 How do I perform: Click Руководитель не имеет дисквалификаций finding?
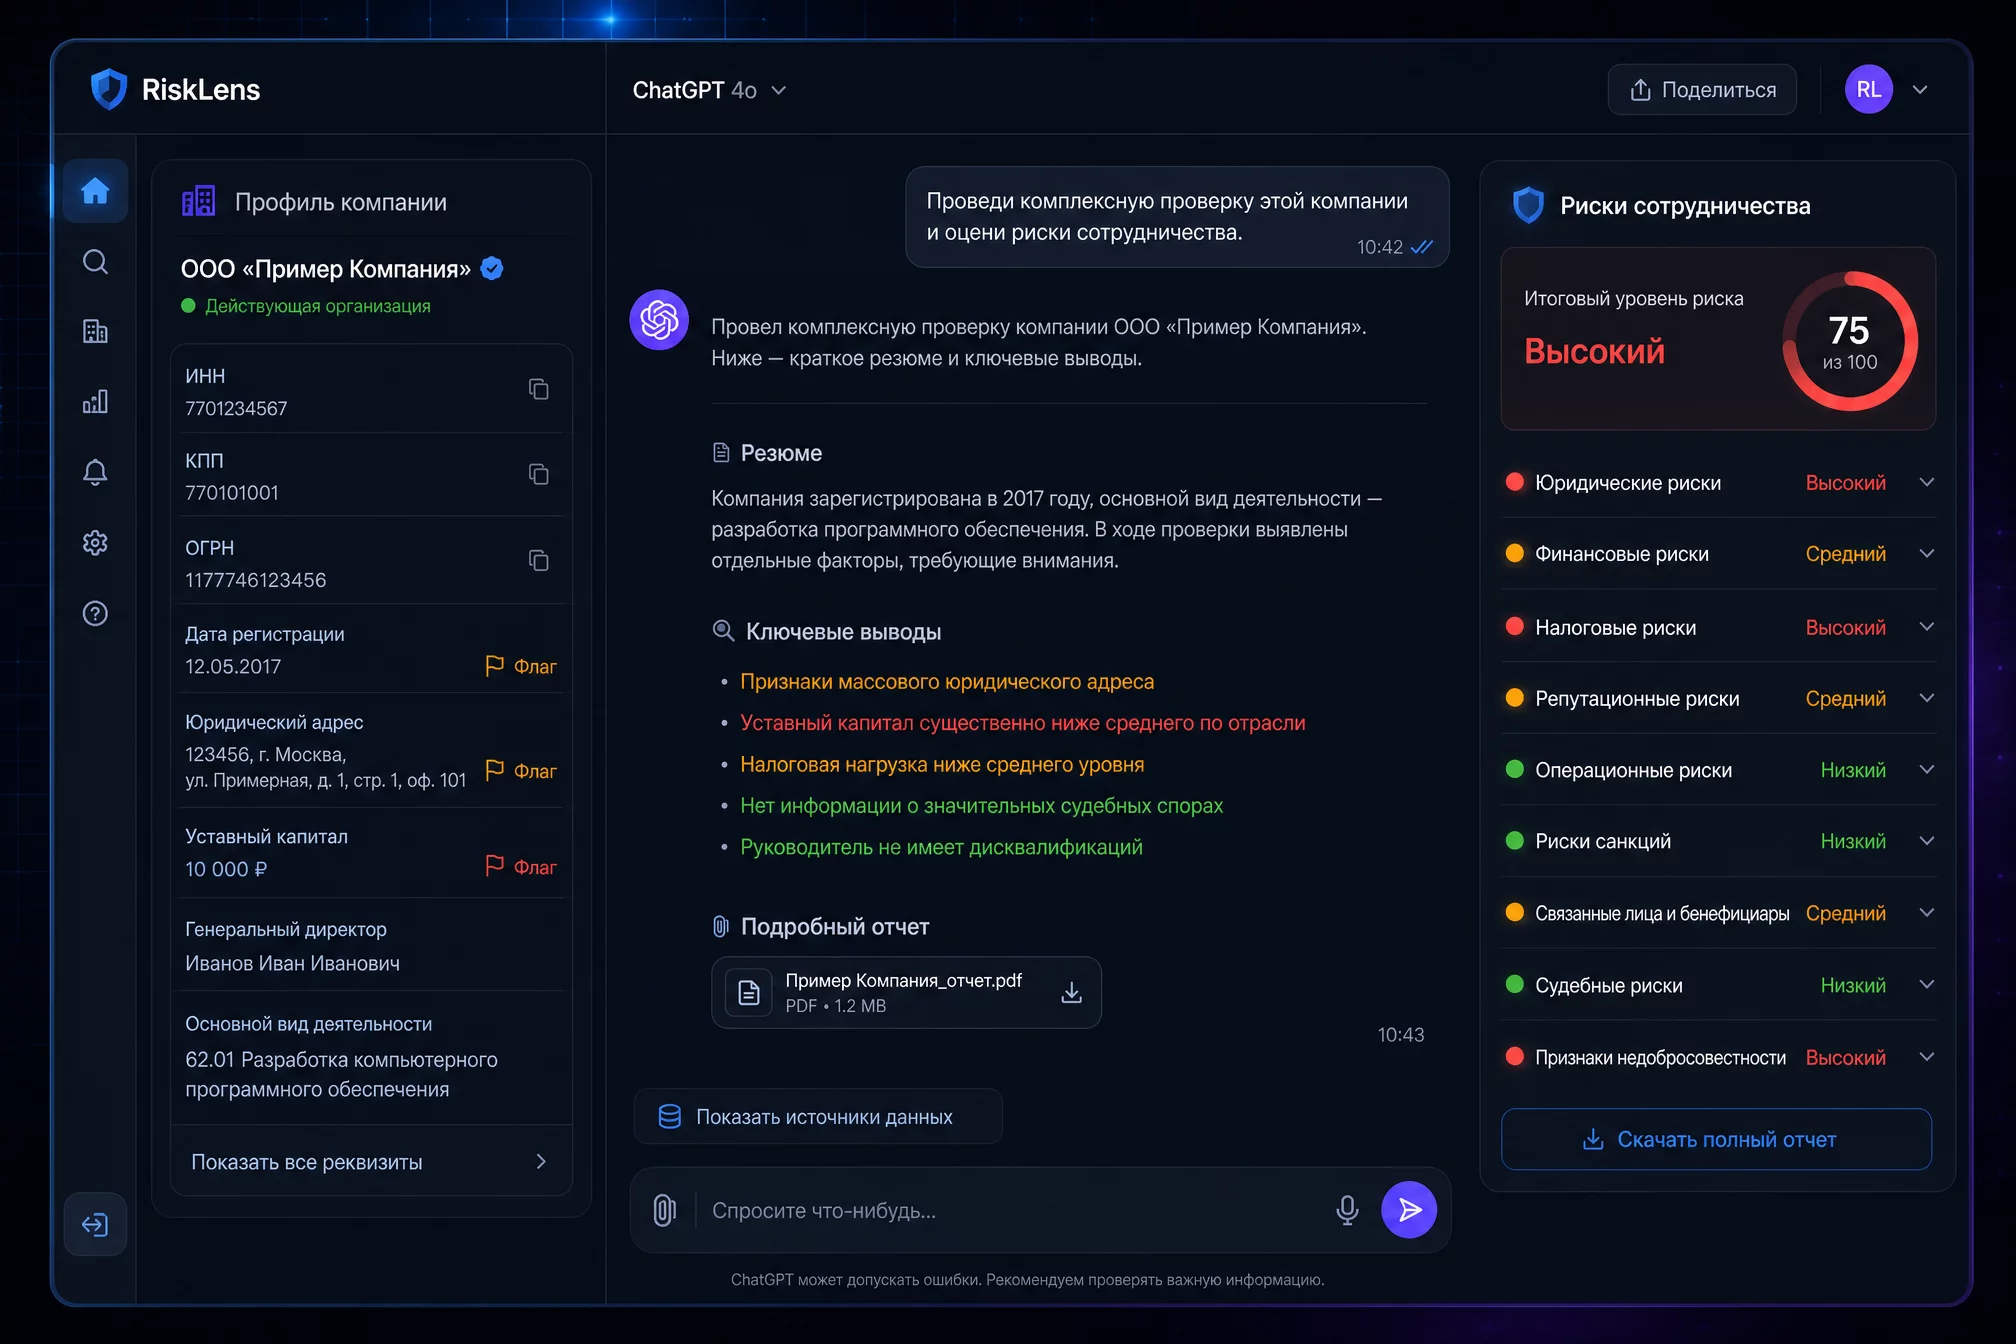click(x=941, y=847)
